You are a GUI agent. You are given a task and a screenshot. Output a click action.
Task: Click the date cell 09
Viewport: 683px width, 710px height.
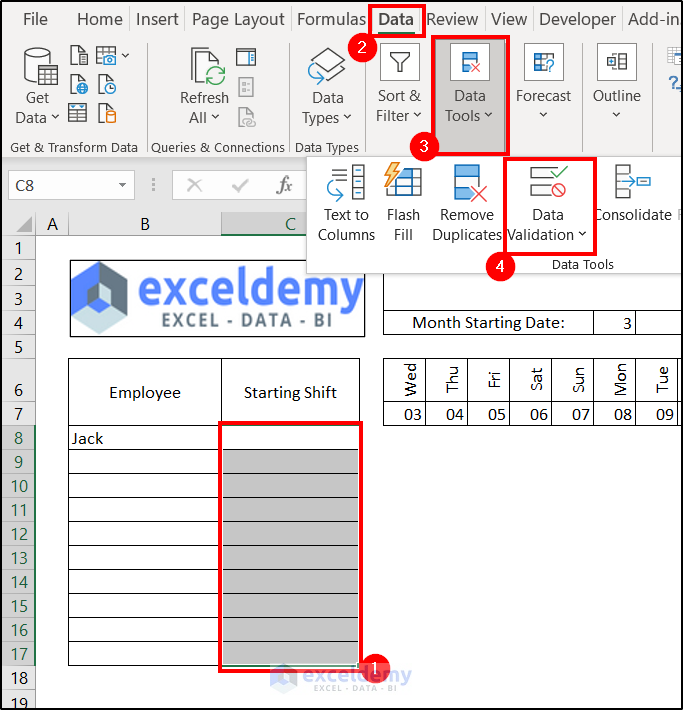tap(657, 414)
